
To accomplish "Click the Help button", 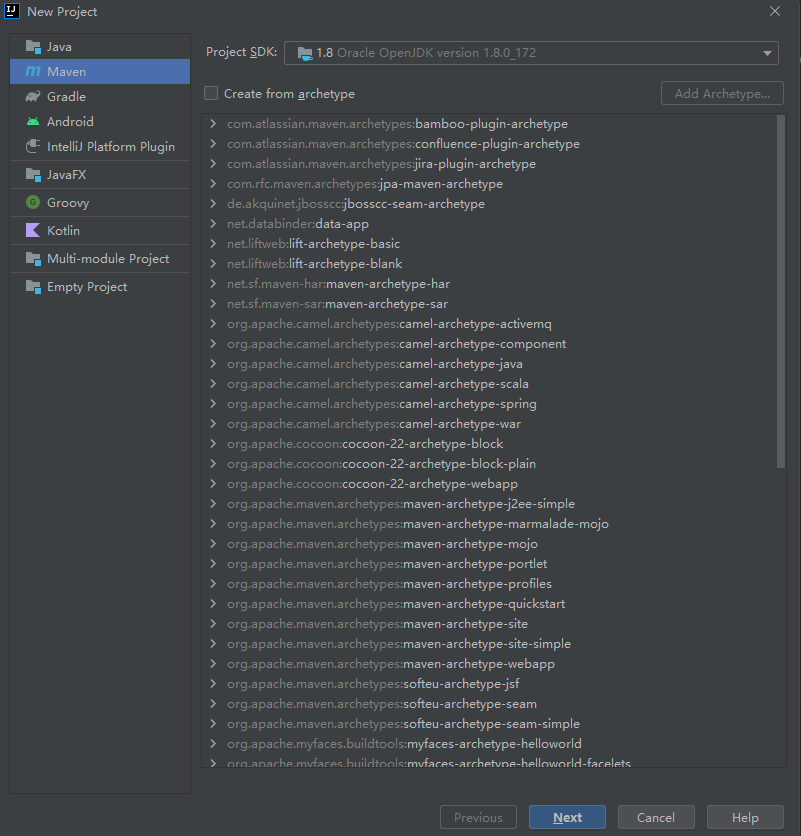I will click(x=745, y=817).
